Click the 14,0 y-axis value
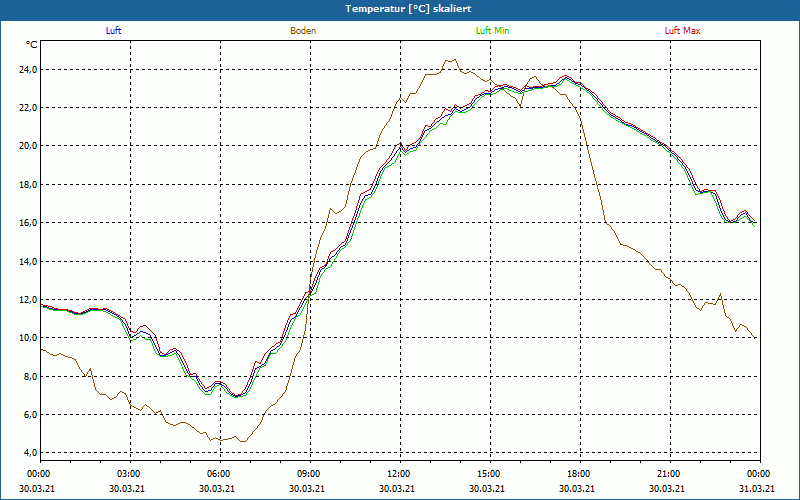 point(29,261)
